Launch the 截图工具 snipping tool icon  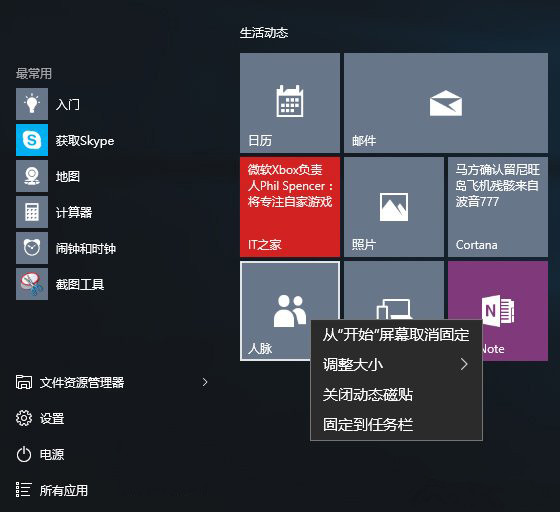32,284
